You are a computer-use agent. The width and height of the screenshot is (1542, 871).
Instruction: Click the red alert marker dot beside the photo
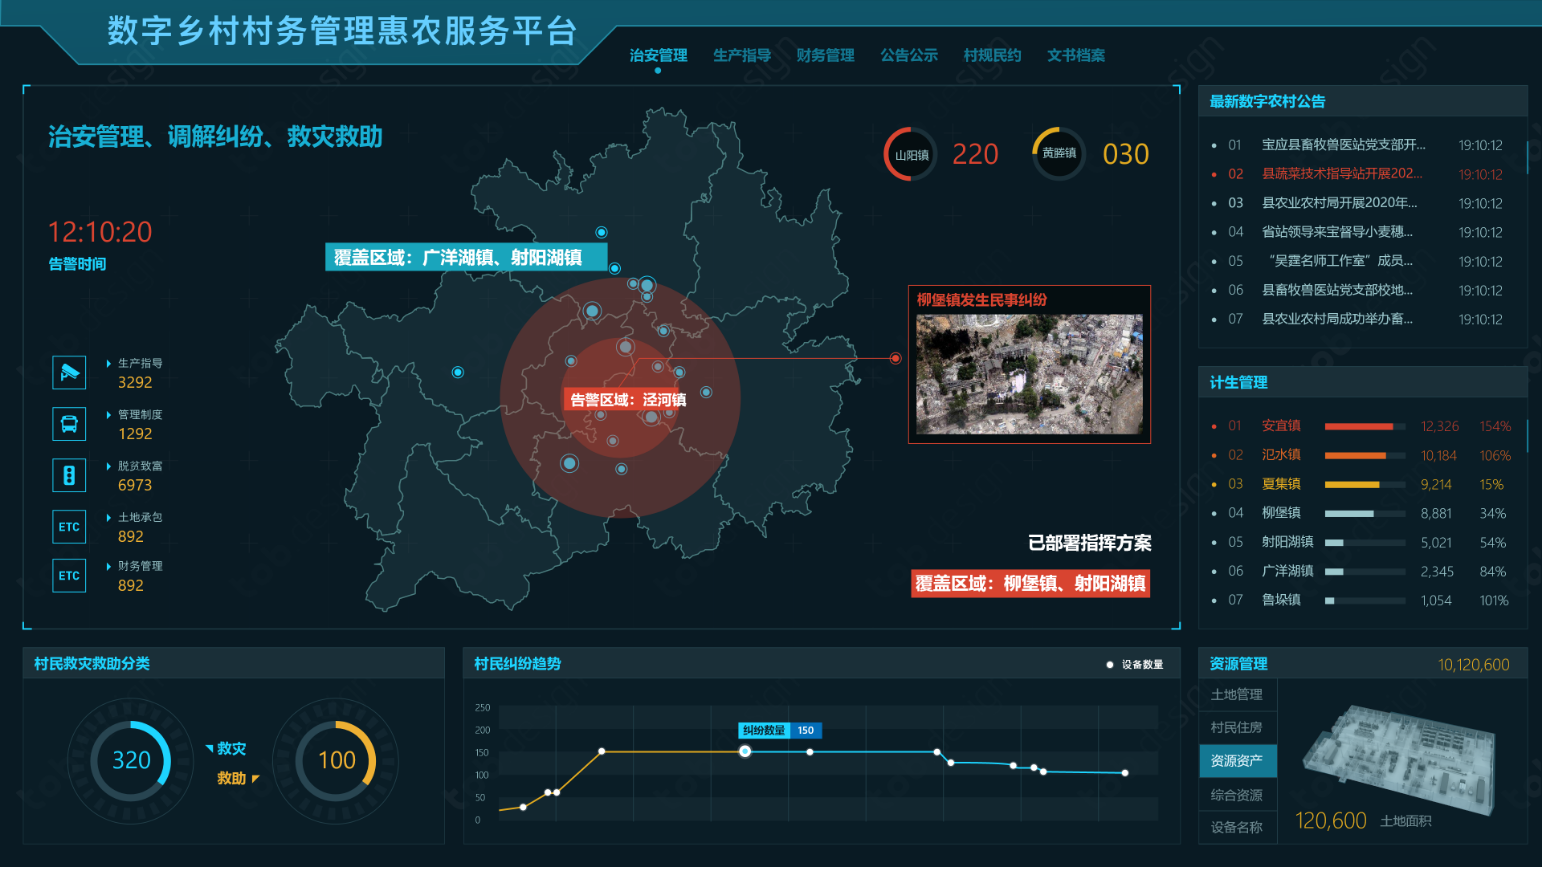click(895, 358)
